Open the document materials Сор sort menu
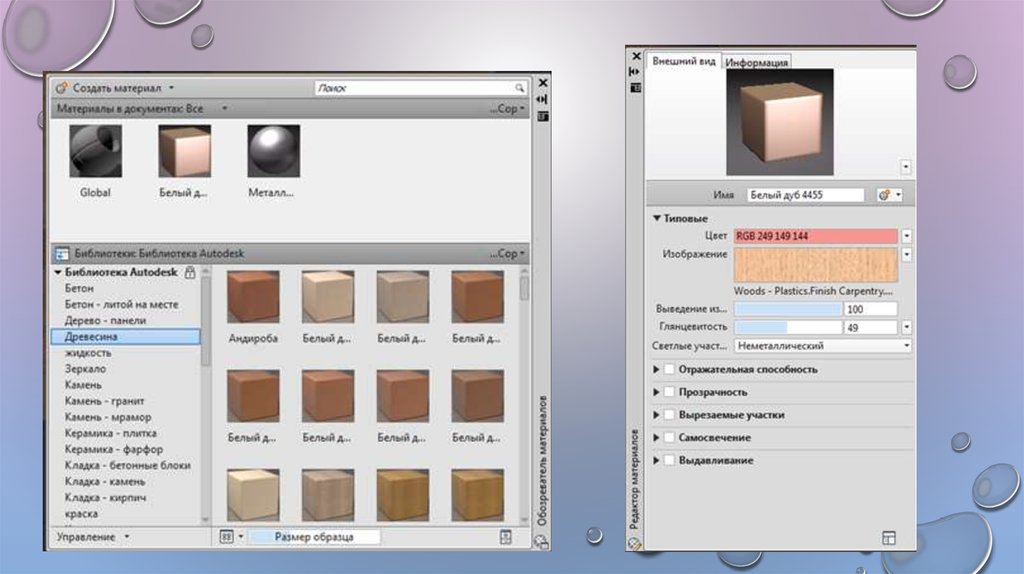This screenshot has height=574, width=1024. [x=510, y=108]
